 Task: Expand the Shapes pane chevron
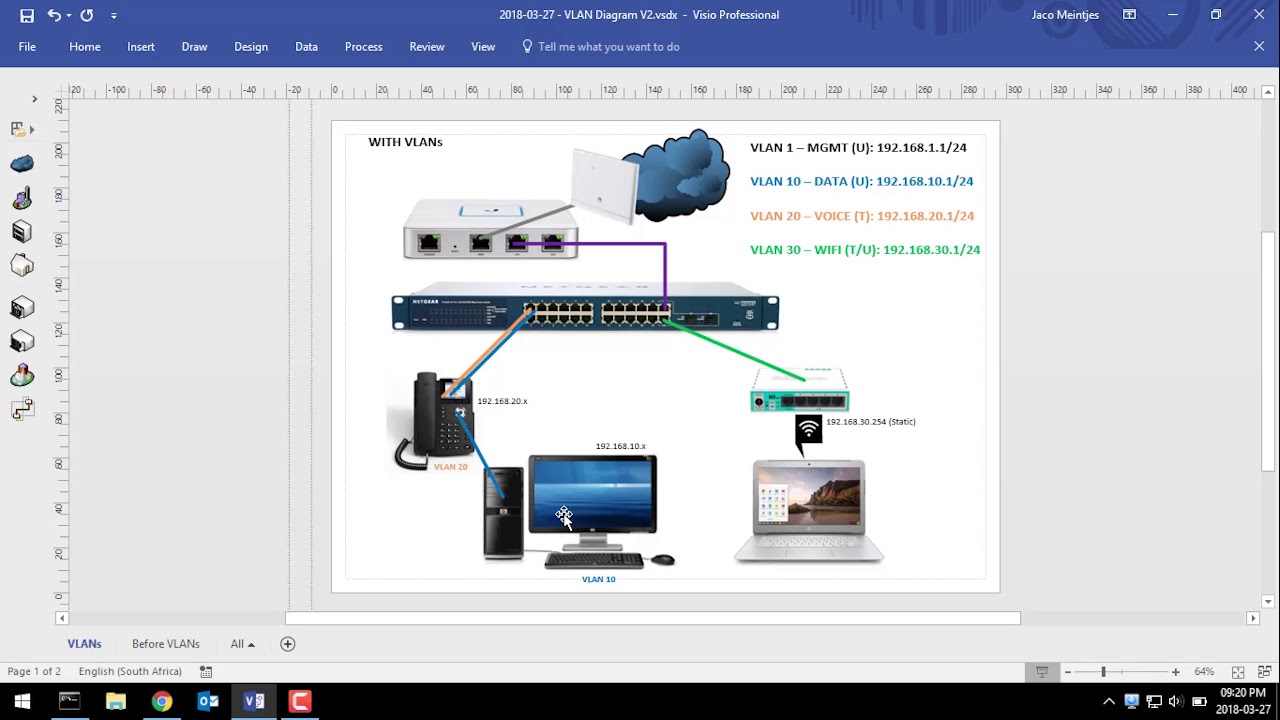34,99
